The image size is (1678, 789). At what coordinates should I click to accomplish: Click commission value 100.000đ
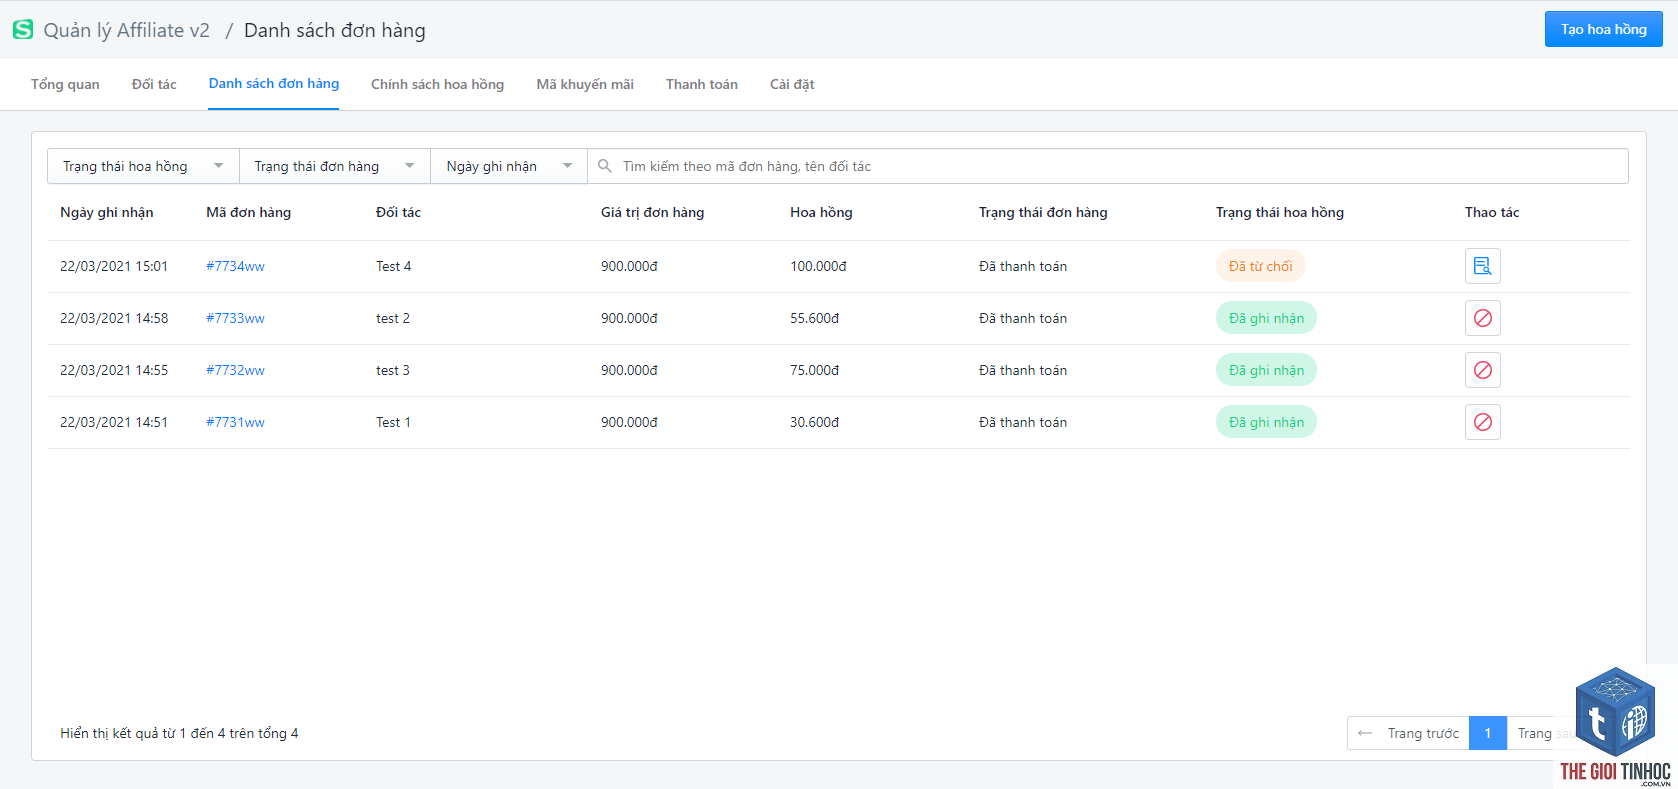click(818, 266)
